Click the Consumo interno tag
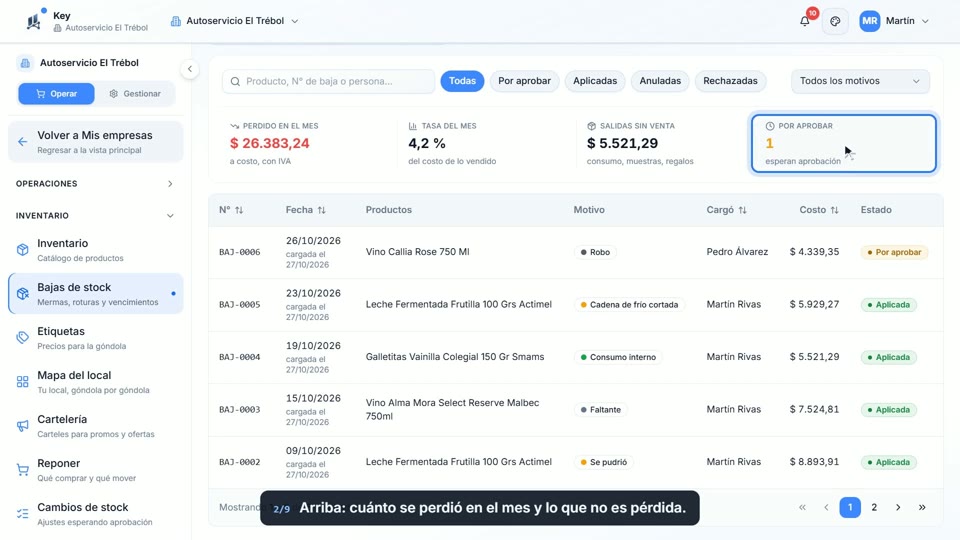This screenshot has height=540, width=960. pyautogui.click(x=618, y=358)
